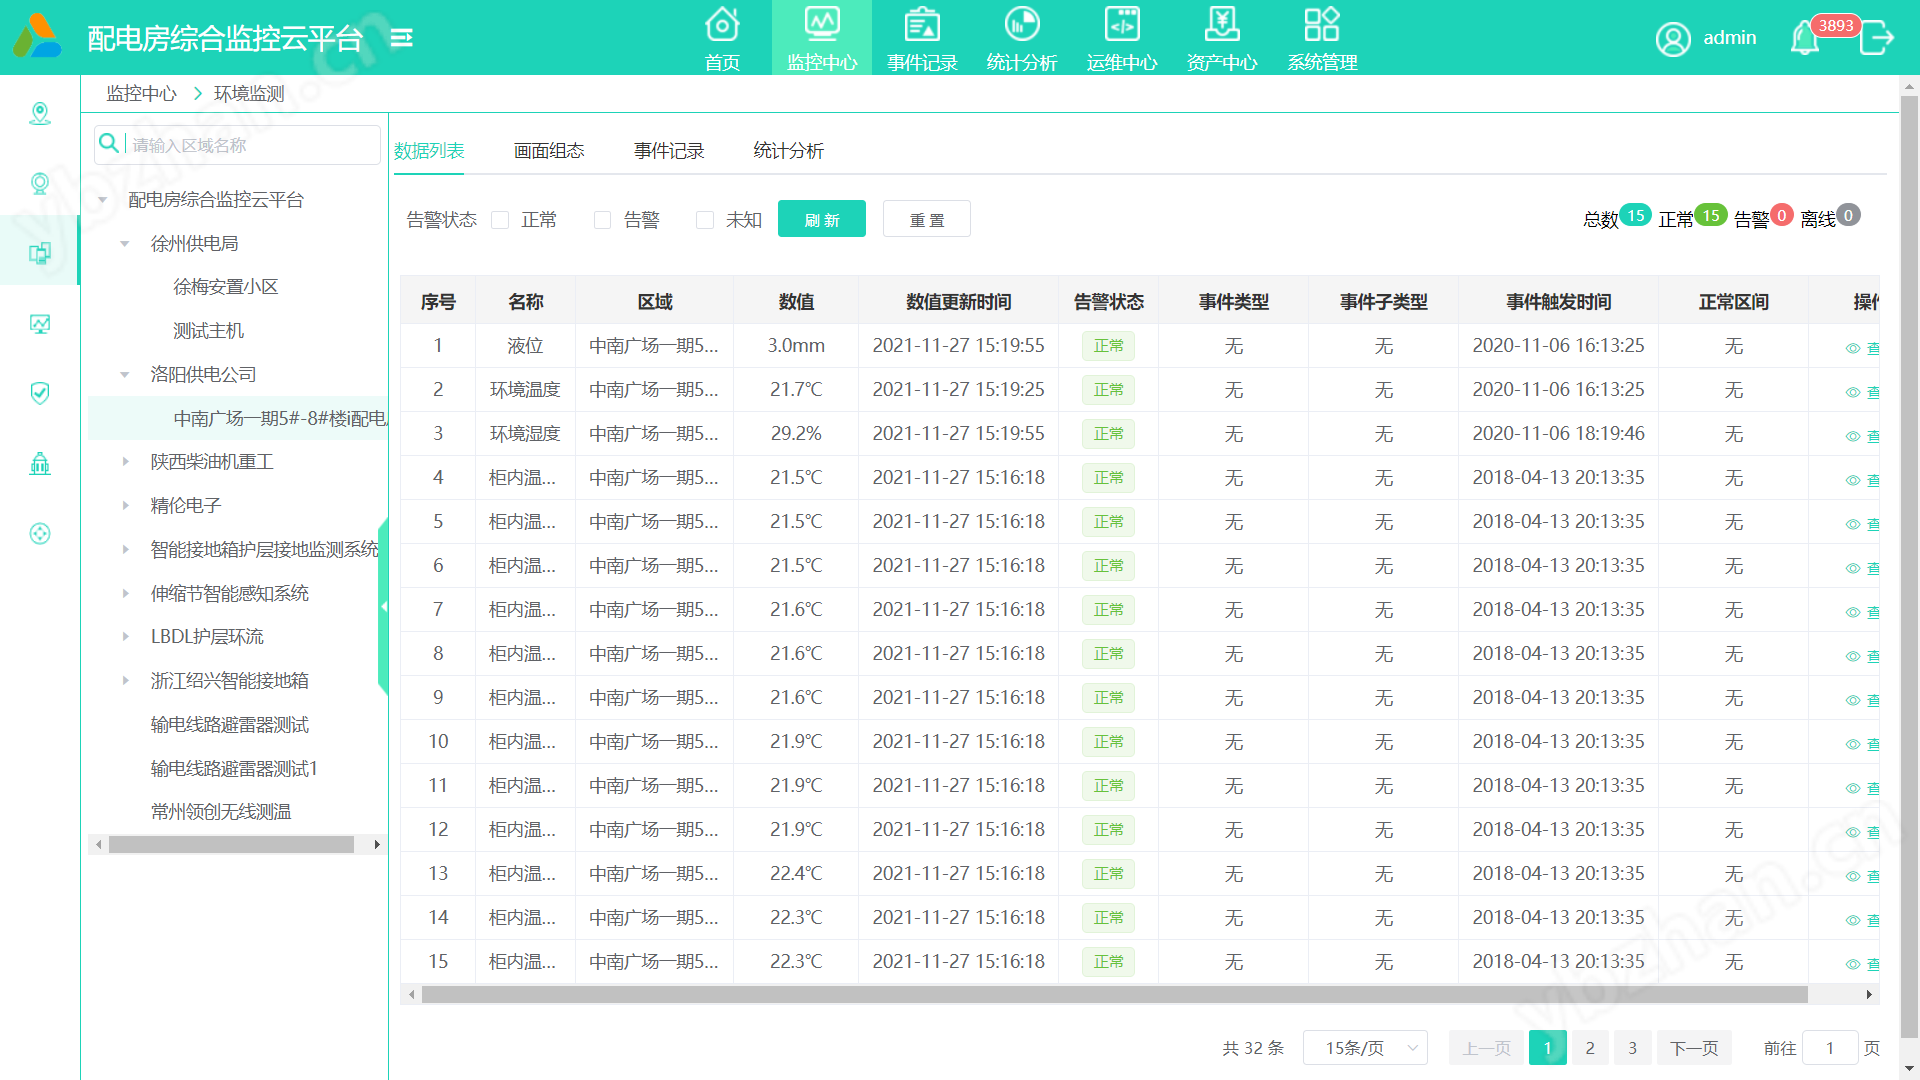Go to page 2
Screen dimensions: 1920x1080
pyautogui.click(x=1590, y=1048)
